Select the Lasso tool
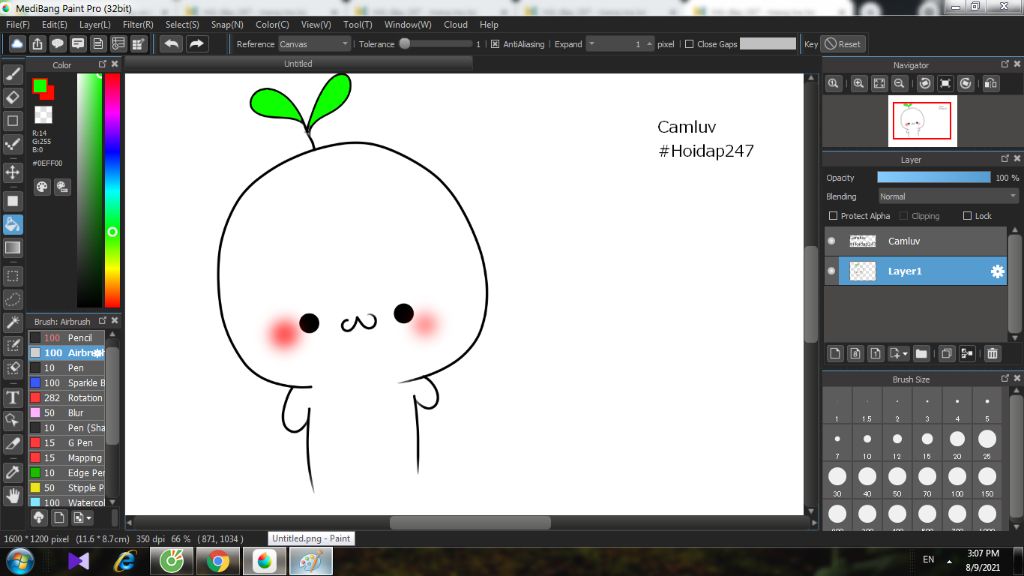The image size is (1024, 576). 12,300
